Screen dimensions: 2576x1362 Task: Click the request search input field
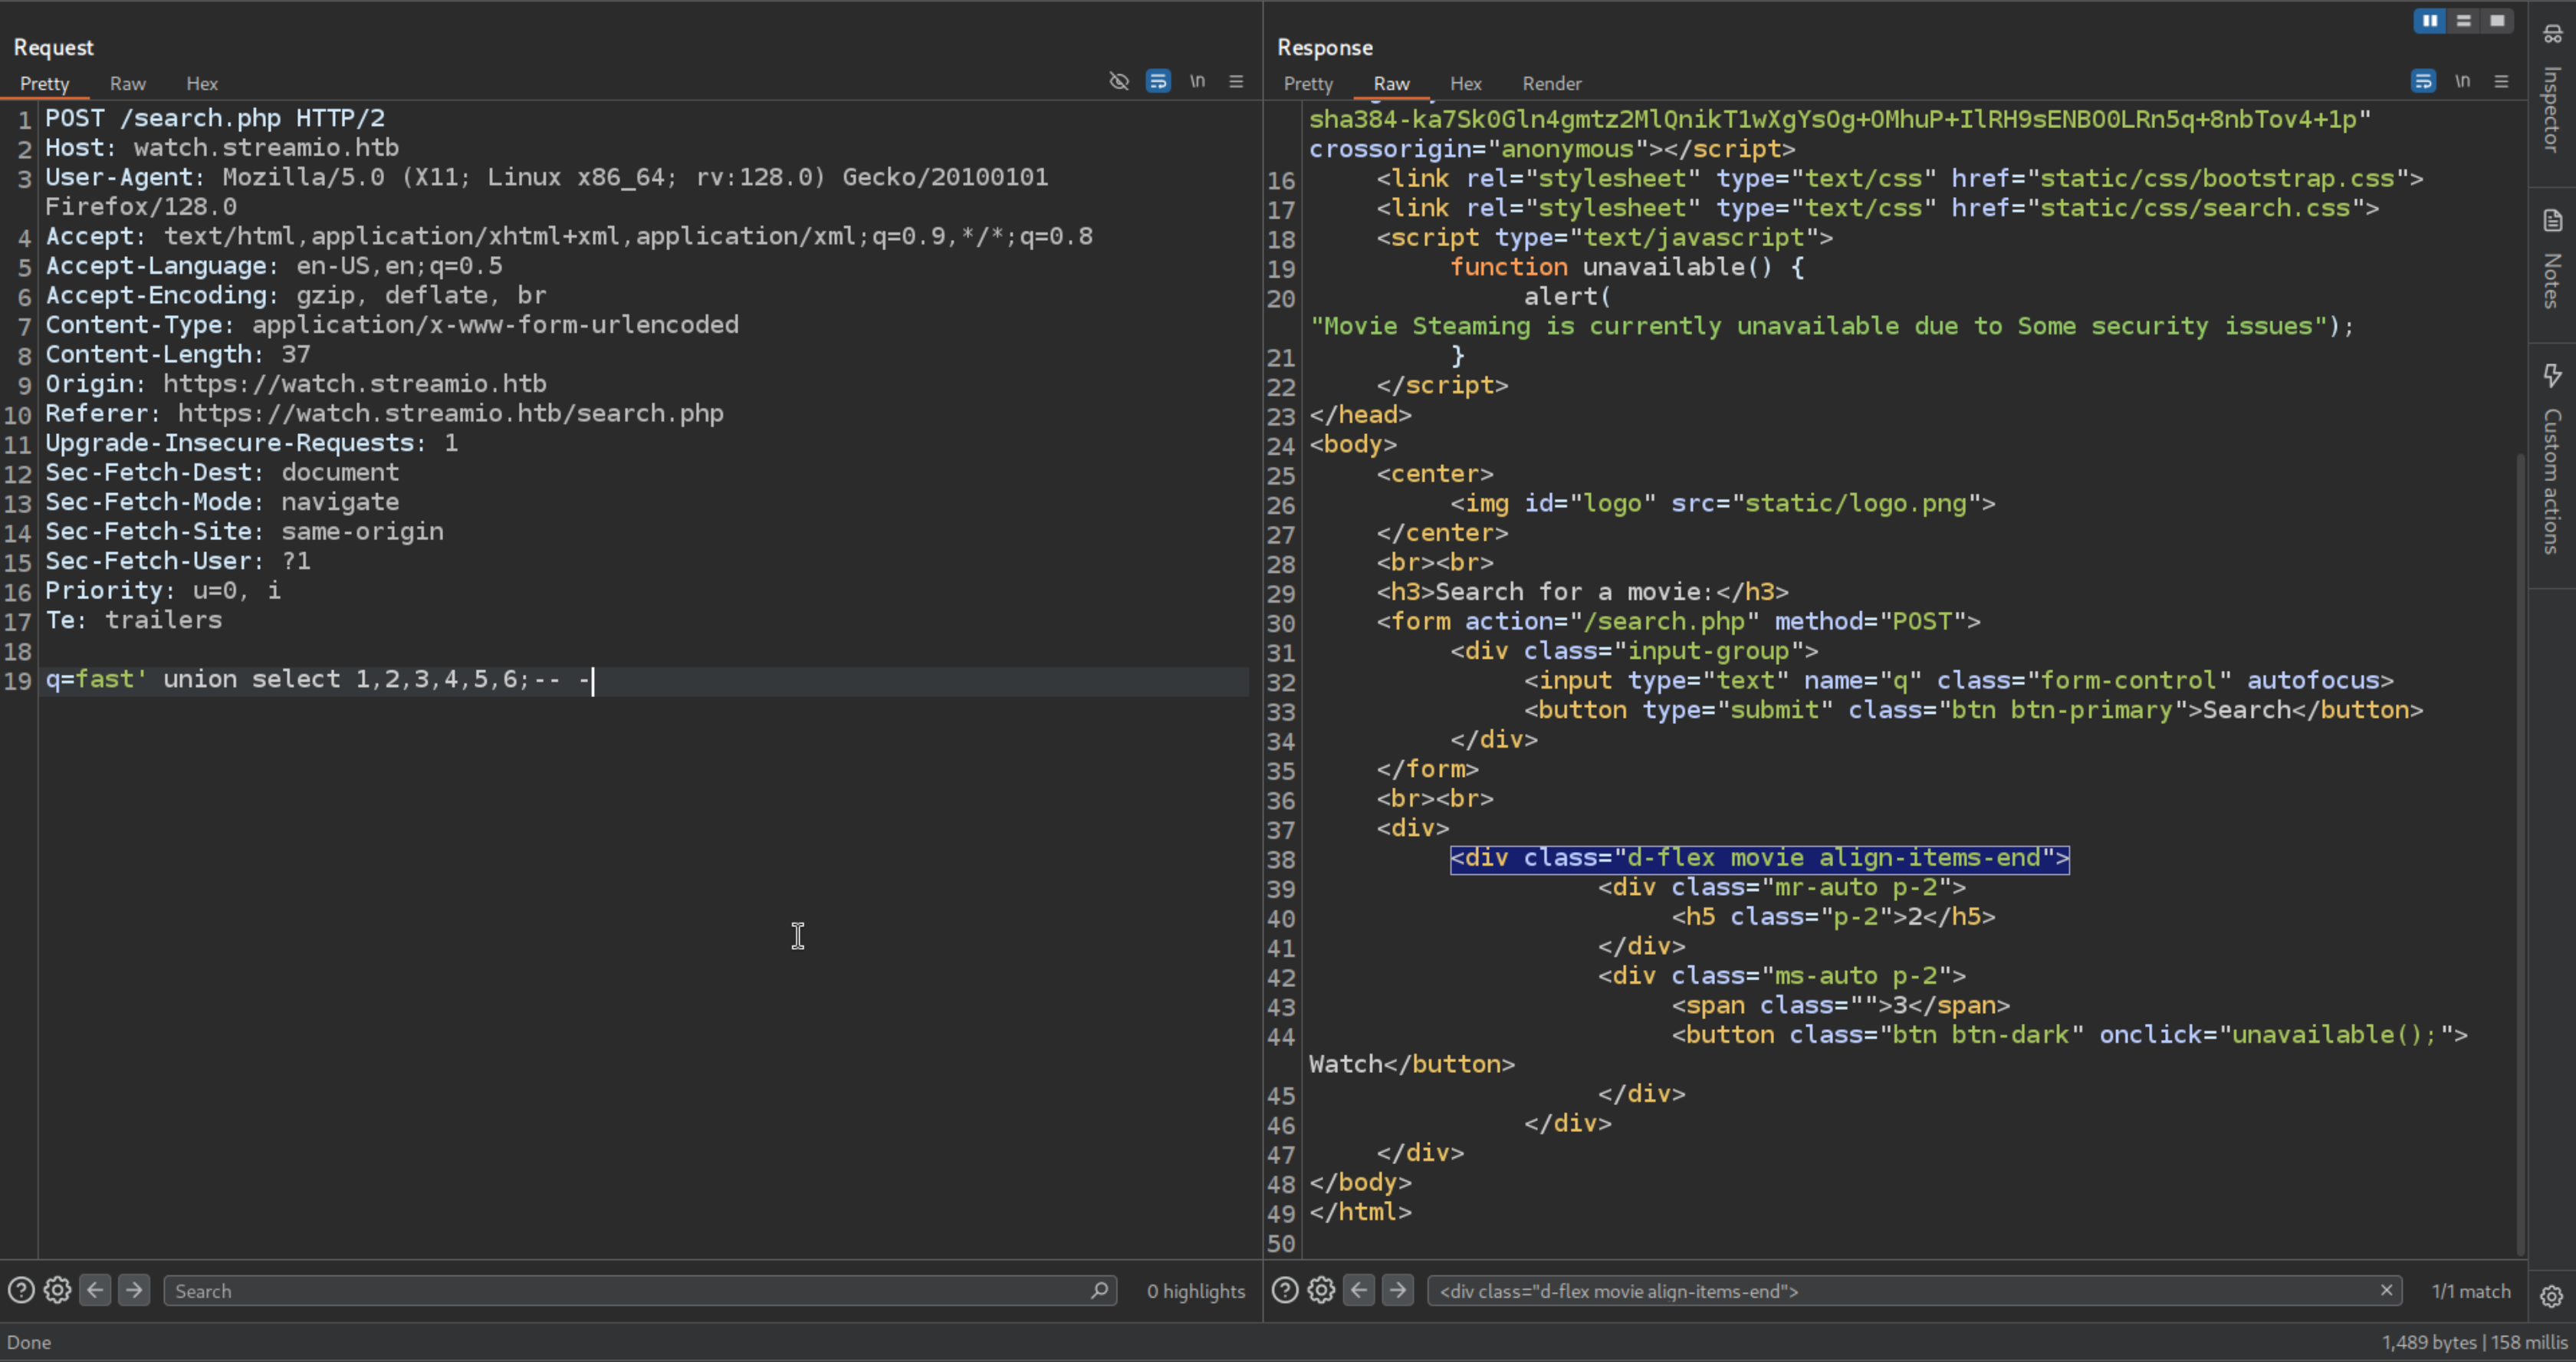tap(630, 1291)
